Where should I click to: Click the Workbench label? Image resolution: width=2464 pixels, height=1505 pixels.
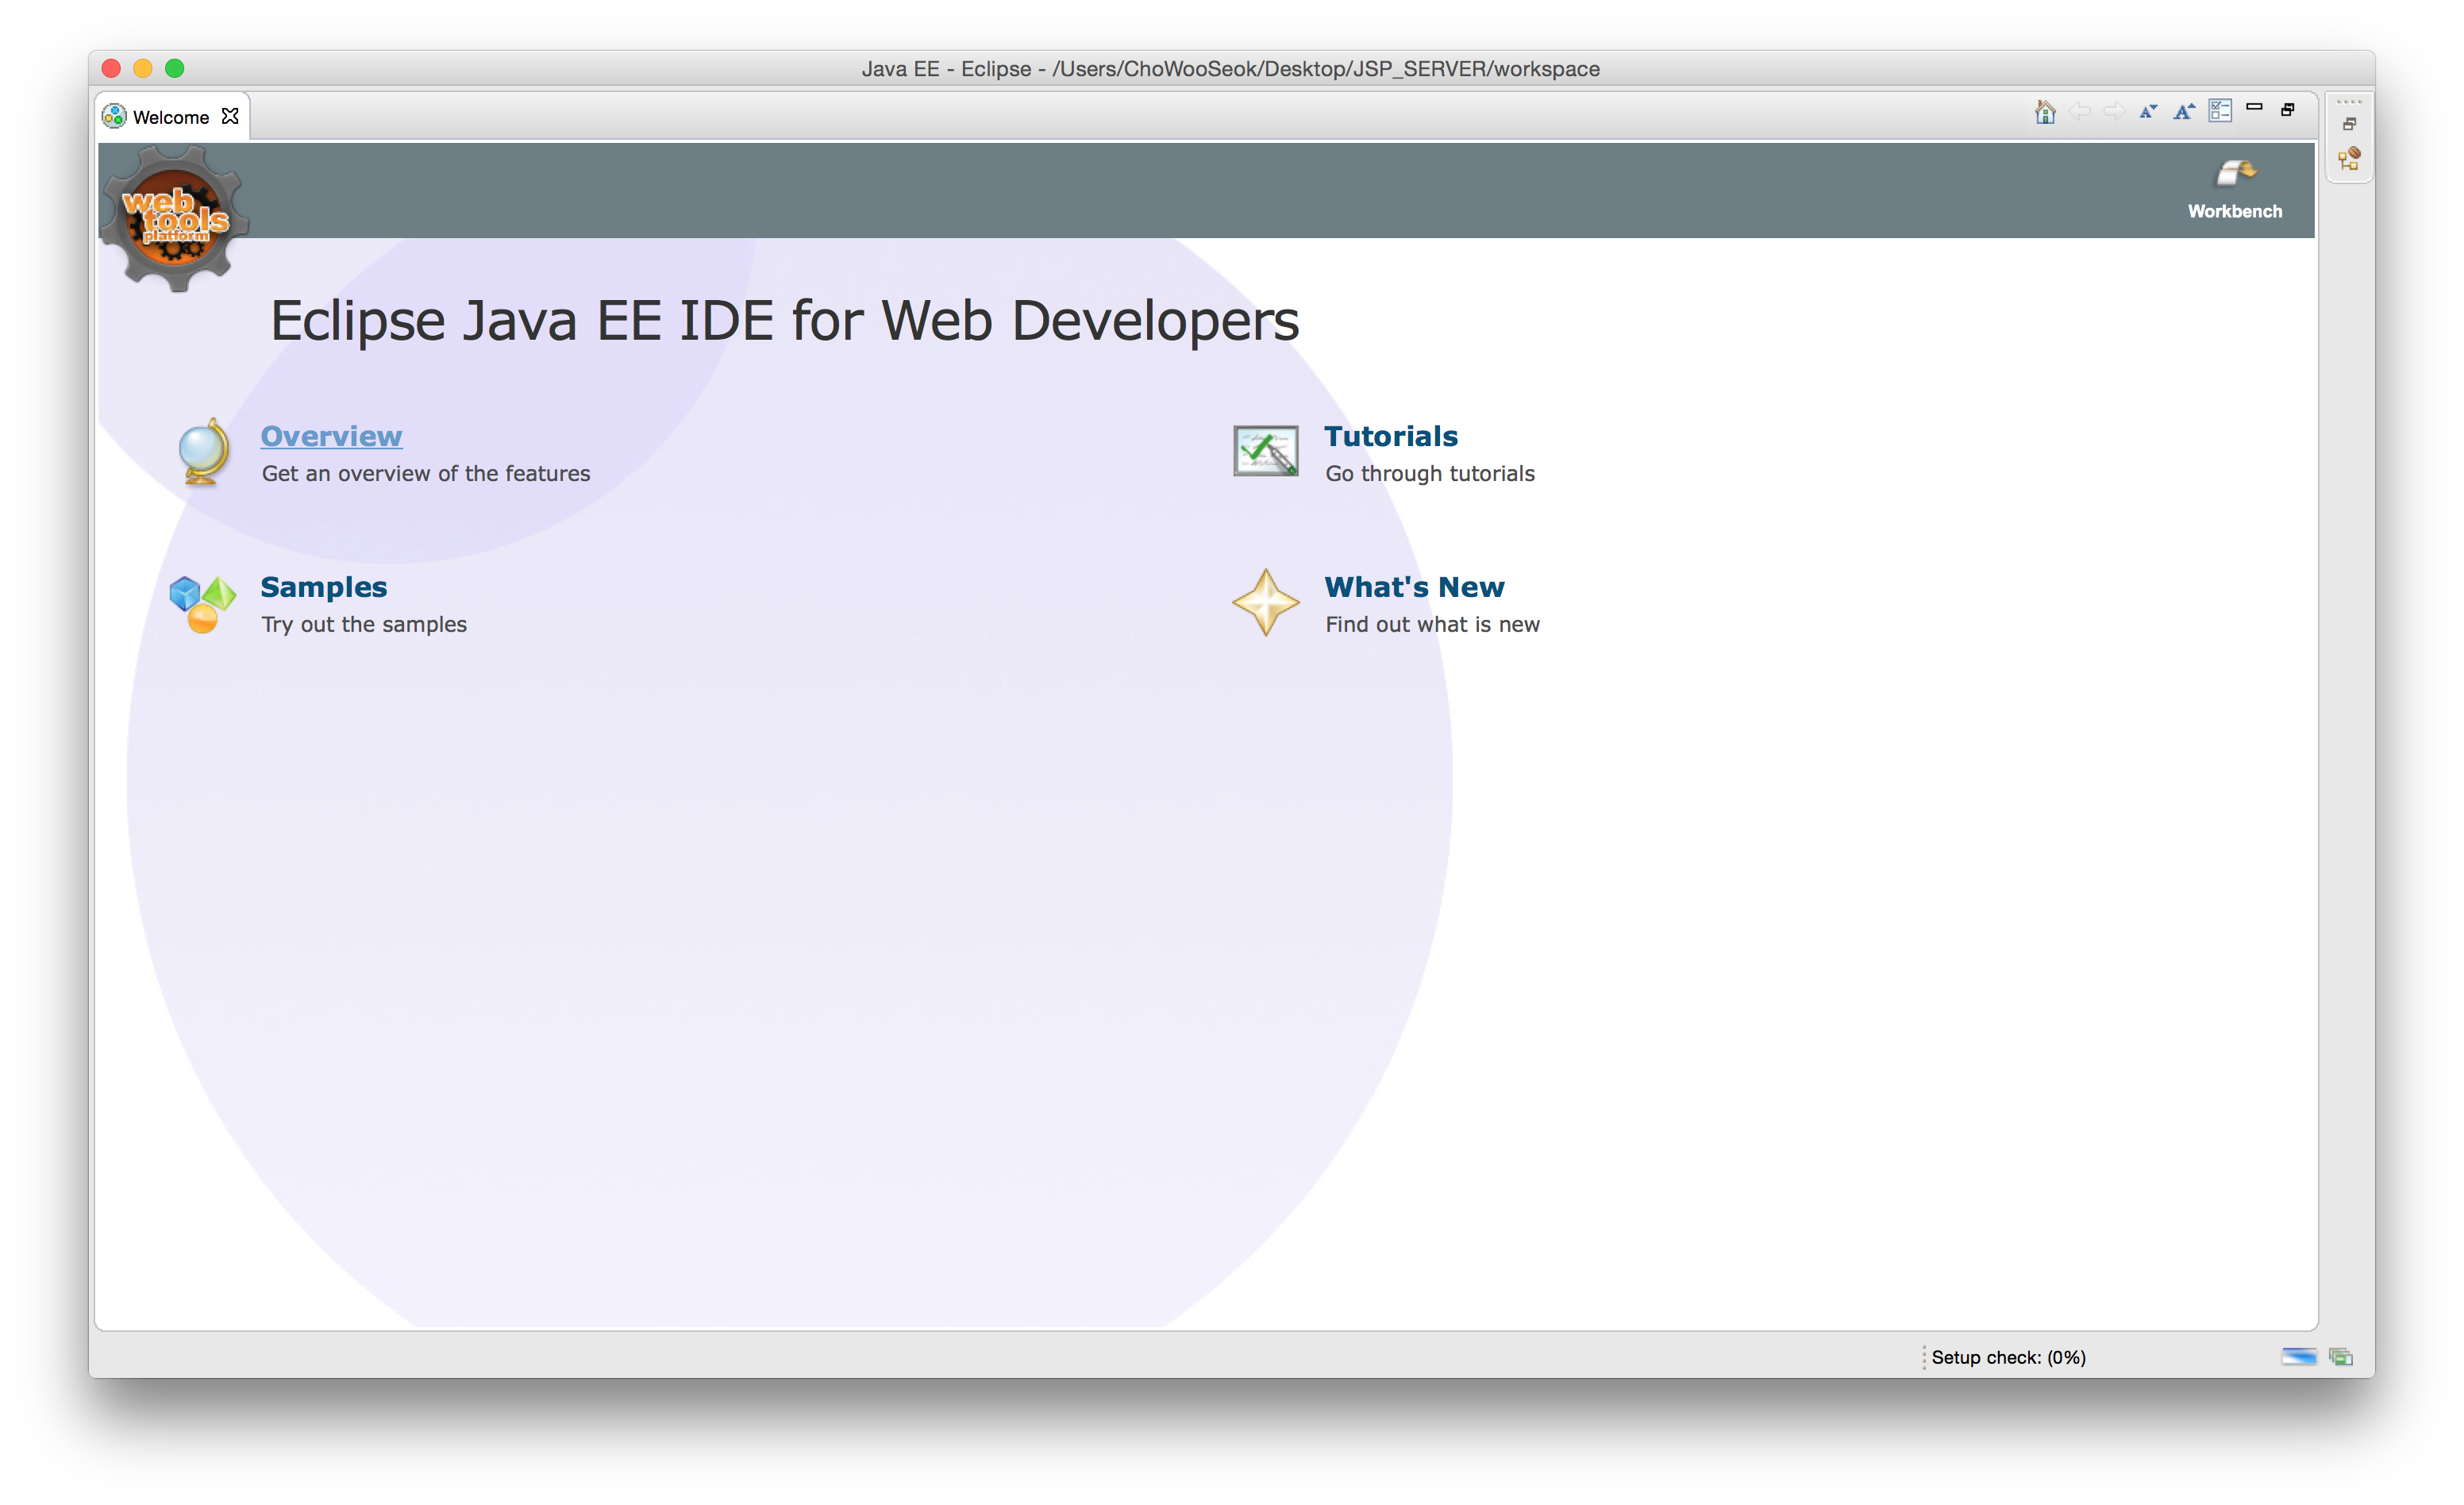[x=2234, y=211]
